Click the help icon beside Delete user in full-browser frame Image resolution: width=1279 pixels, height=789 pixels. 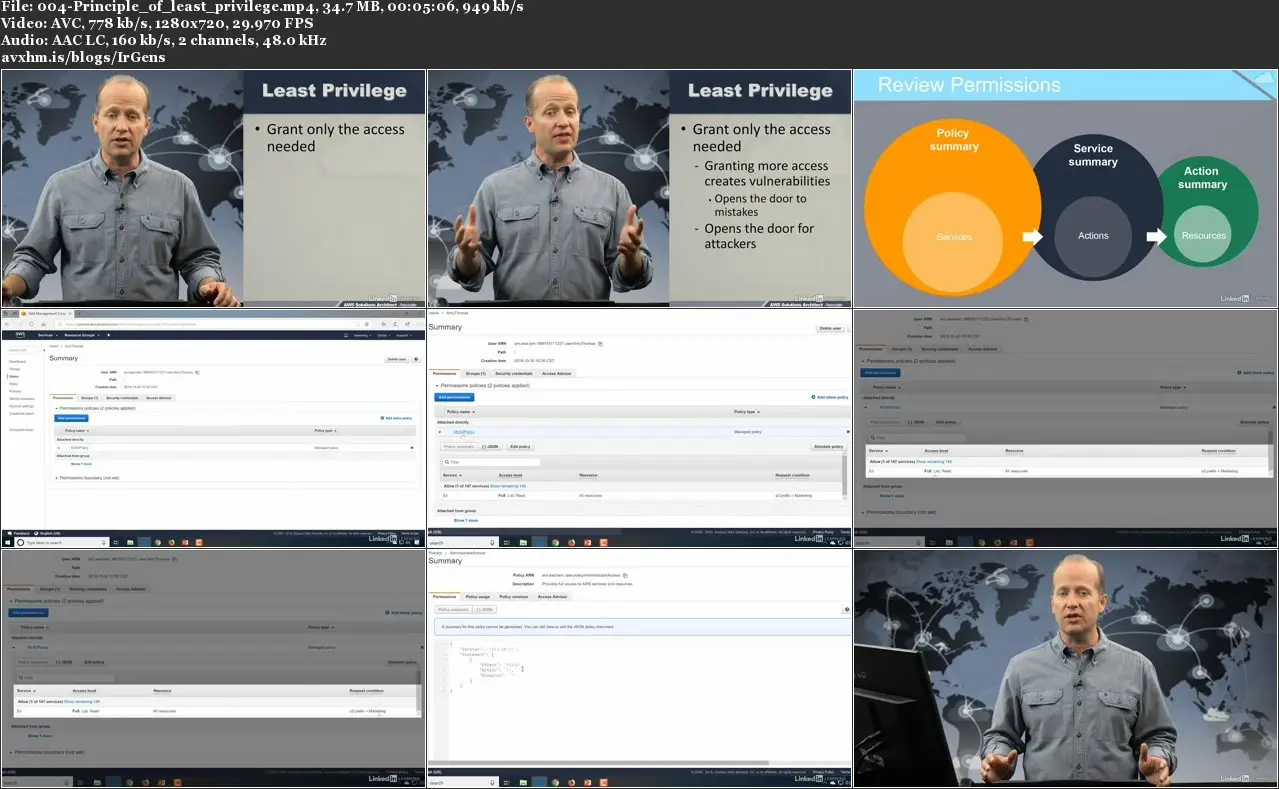[416, 358]
